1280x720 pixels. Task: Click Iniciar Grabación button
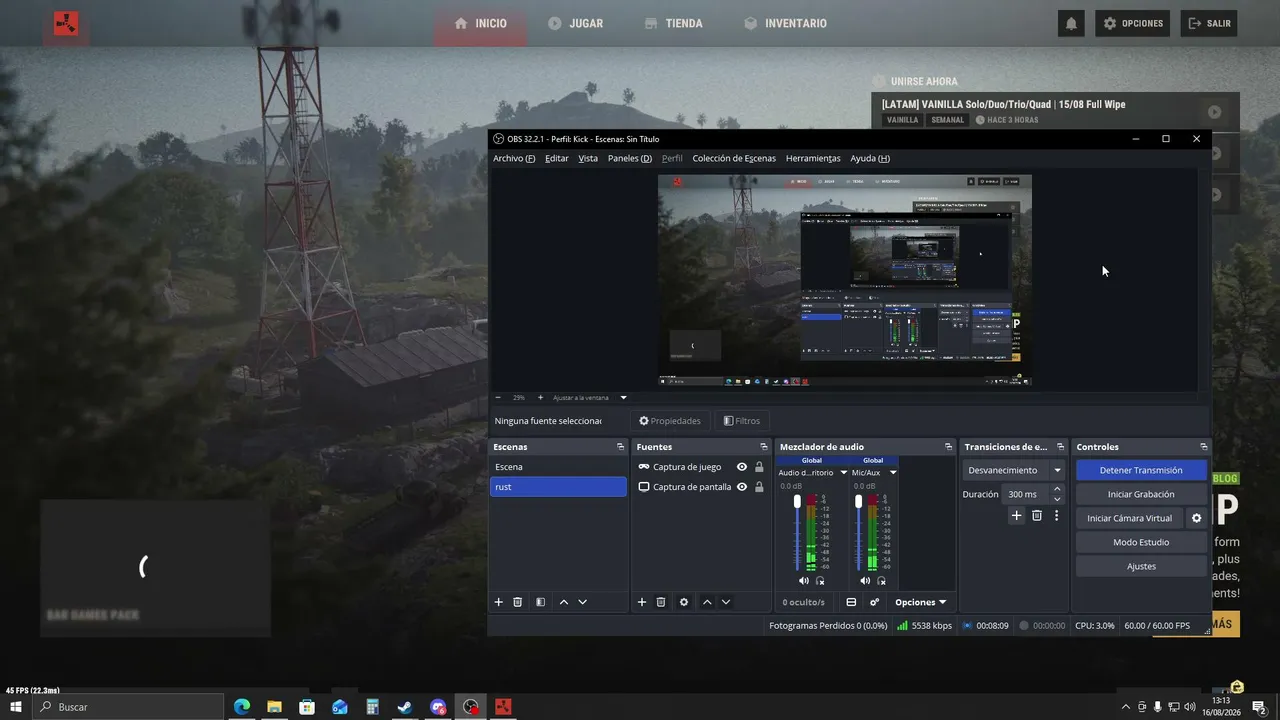1141,494
